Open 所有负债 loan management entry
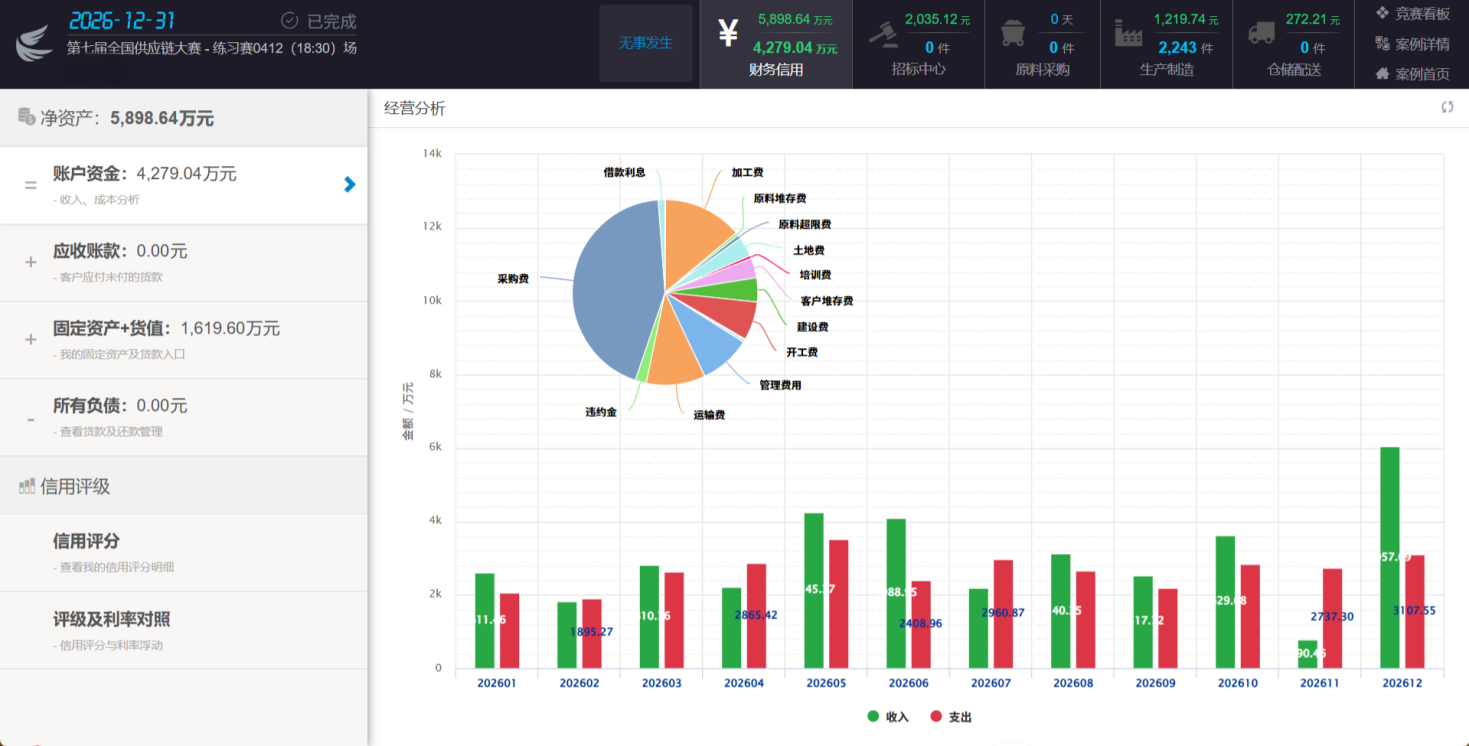Screen dimensions: 1469x746 click(x=184, y=417)
